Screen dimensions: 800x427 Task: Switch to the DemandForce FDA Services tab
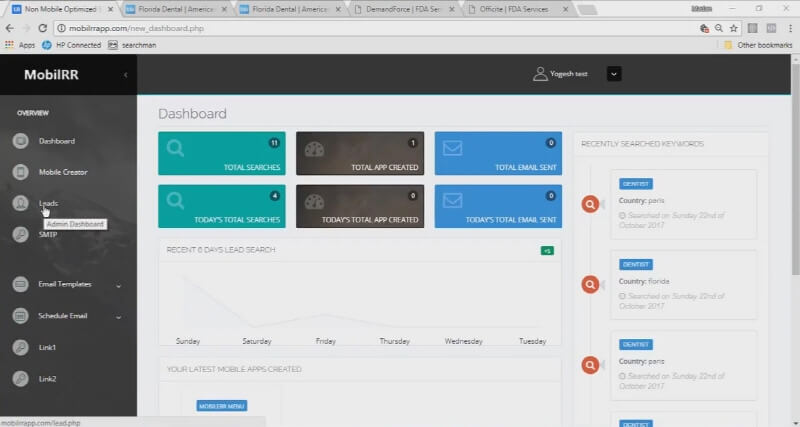pyautogui.click(x=403, y=9)
